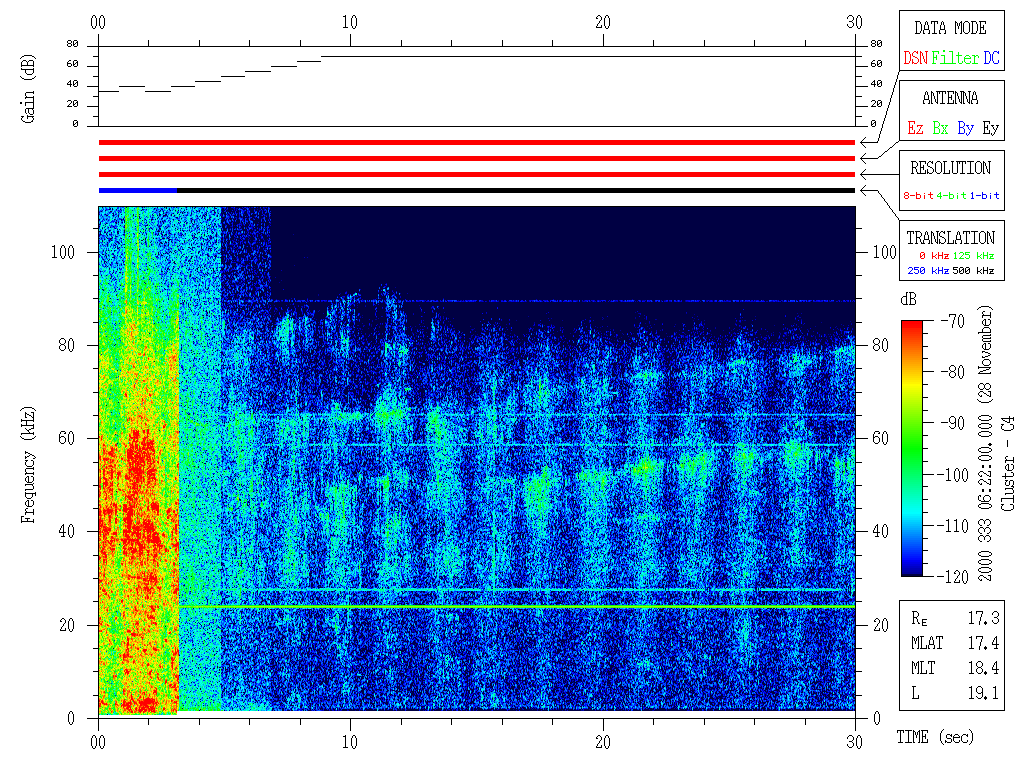Select the blue 1-bit resolution entry
Viewport: 1024px width, 768px height.
point(984,196)
